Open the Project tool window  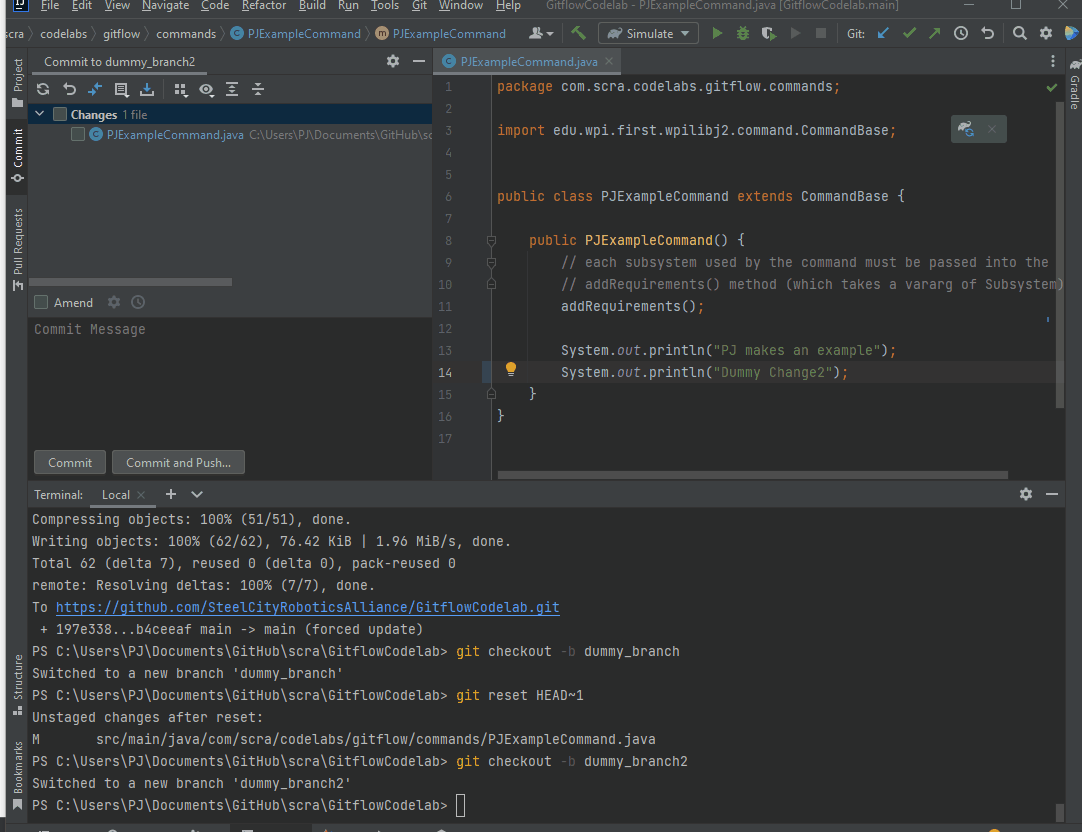point(18,83)
